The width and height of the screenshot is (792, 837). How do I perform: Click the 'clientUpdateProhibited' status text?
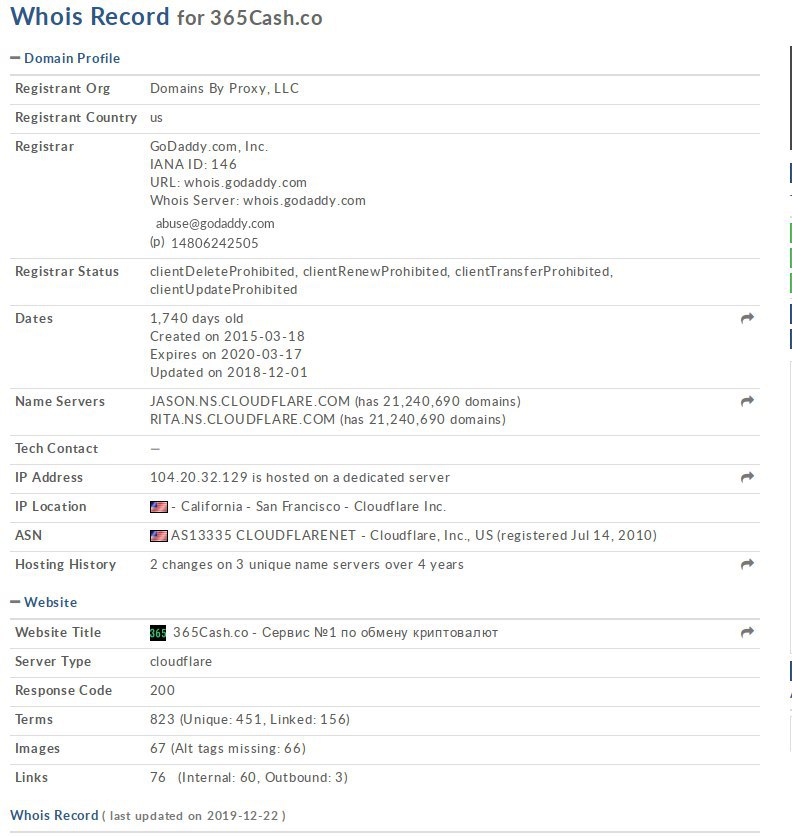point(224,289)
